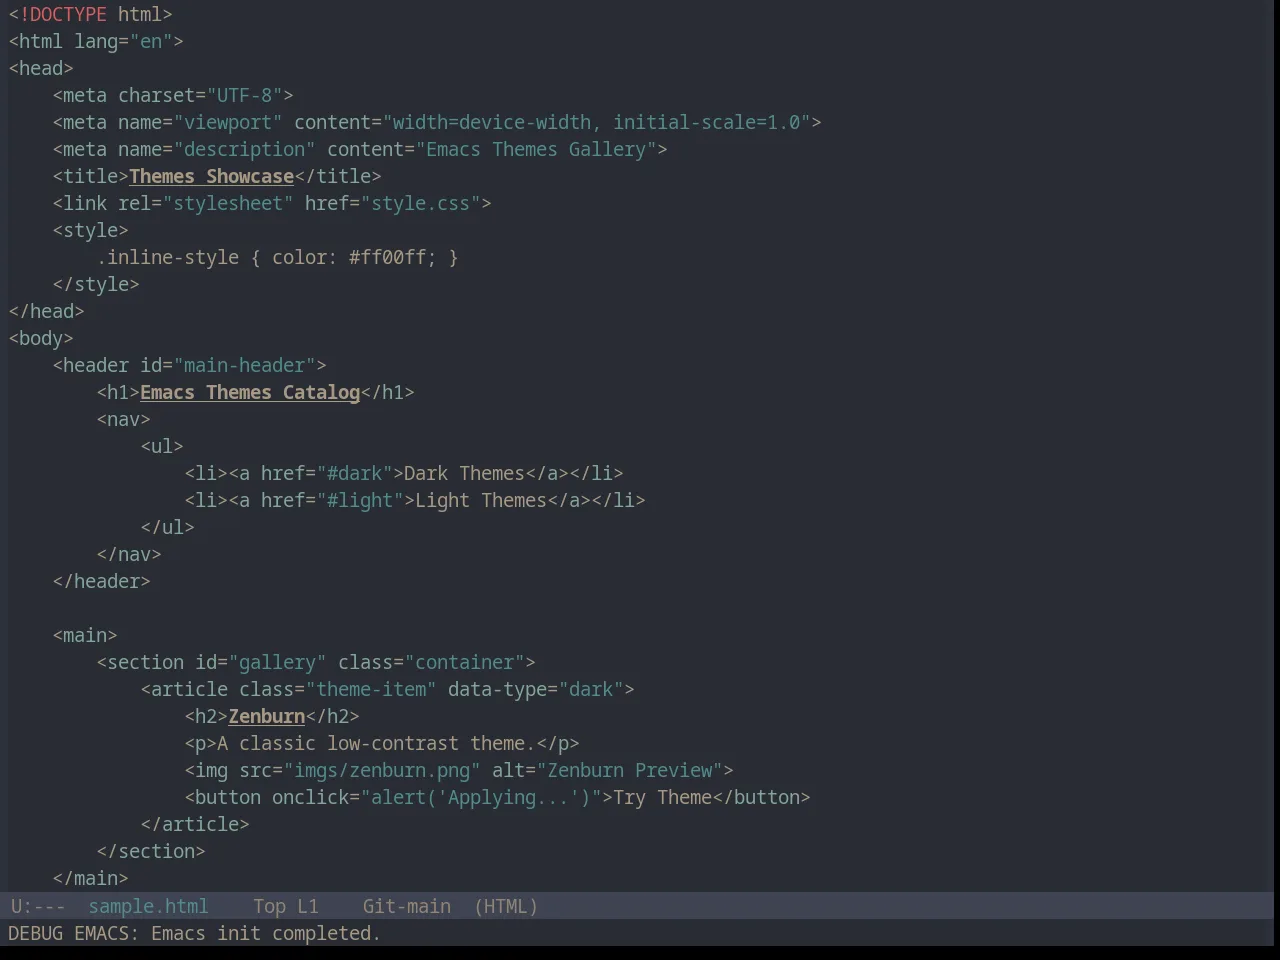Click the closing </header> tag
Image resolution: width=1280 pixels, height=960 pixels.
101,581
